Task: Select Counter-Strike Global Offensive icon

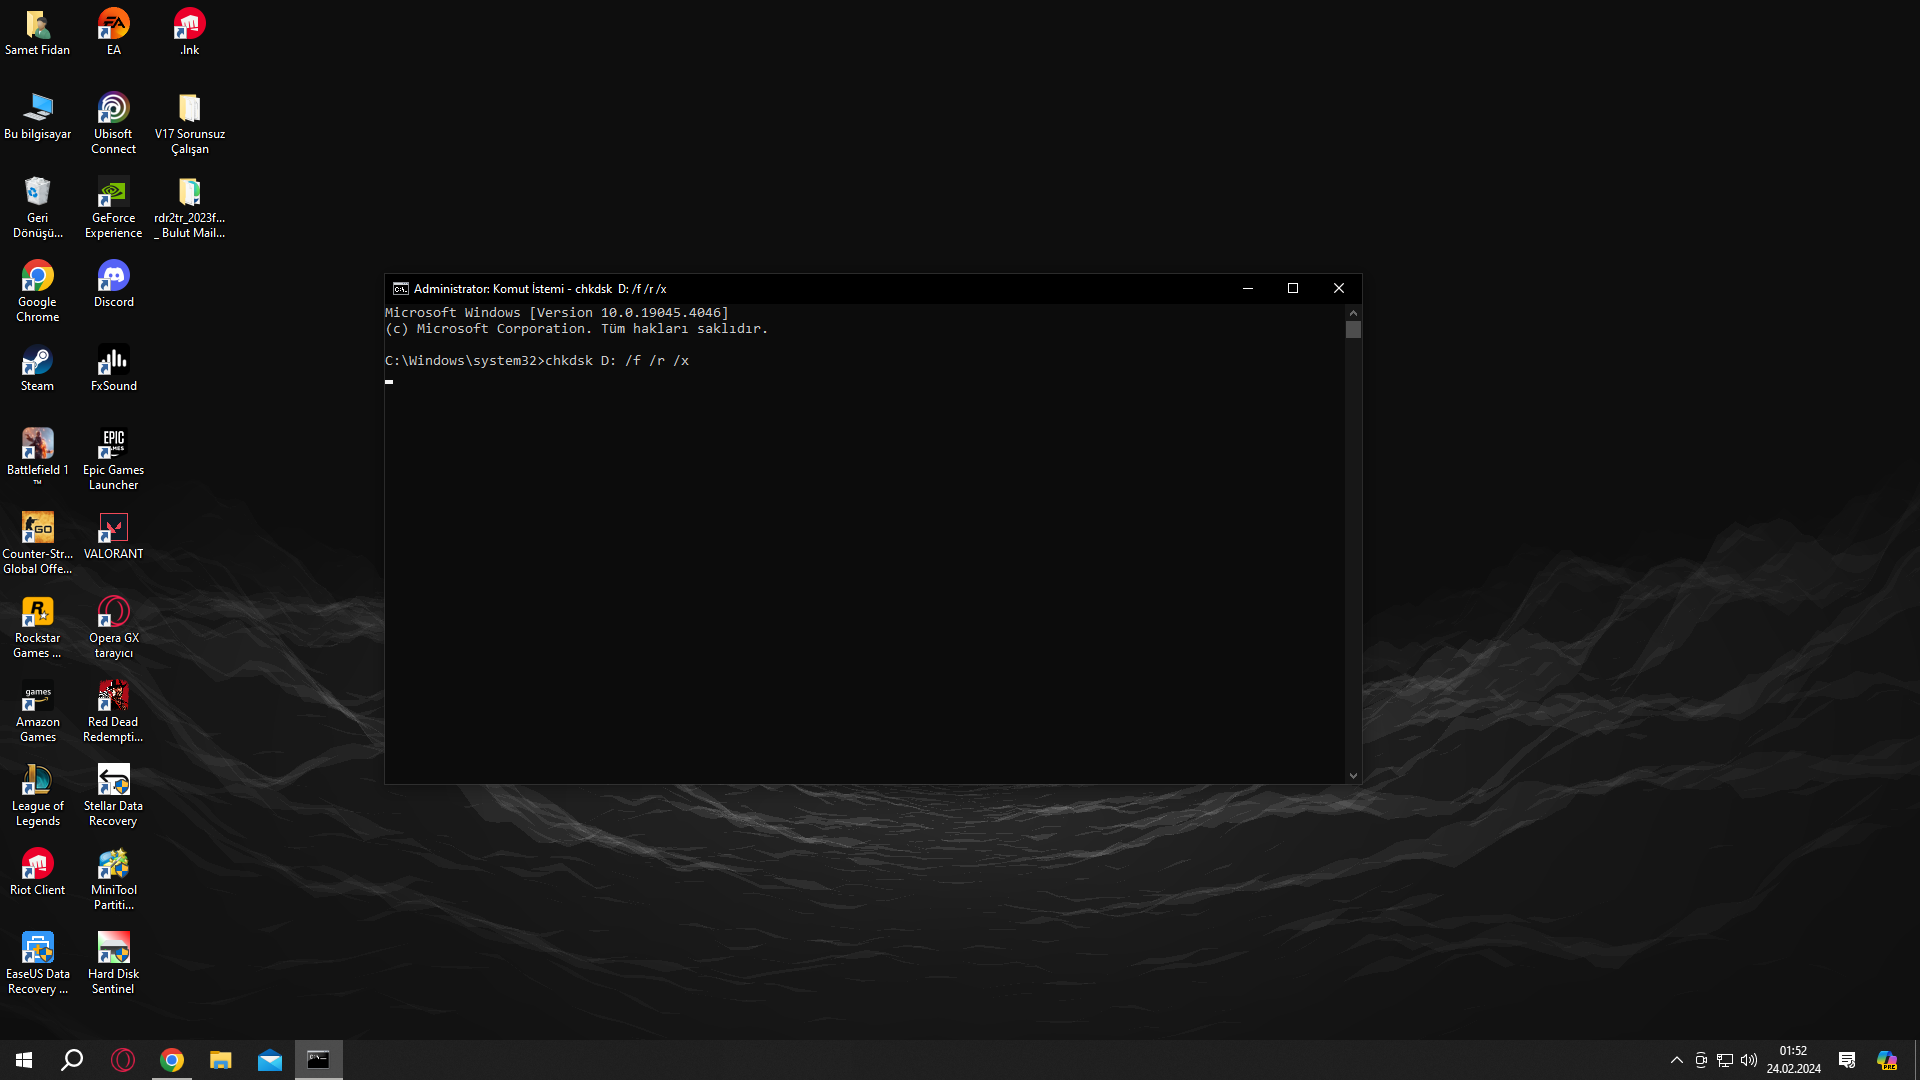Action: [x=37, y=543]
